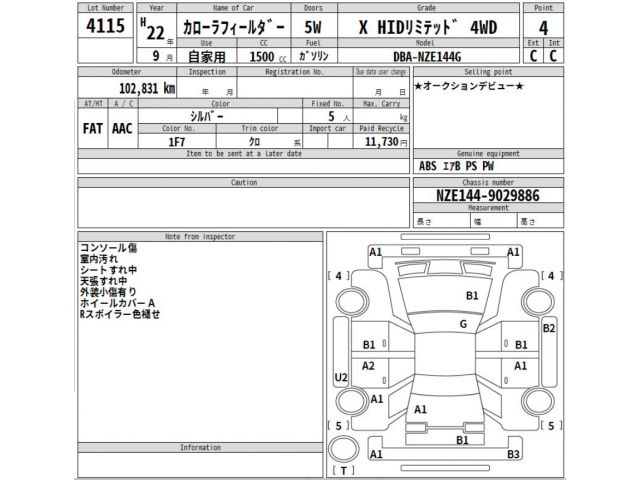Click the odometer reading 102,831 km

(x=147, y=88)
